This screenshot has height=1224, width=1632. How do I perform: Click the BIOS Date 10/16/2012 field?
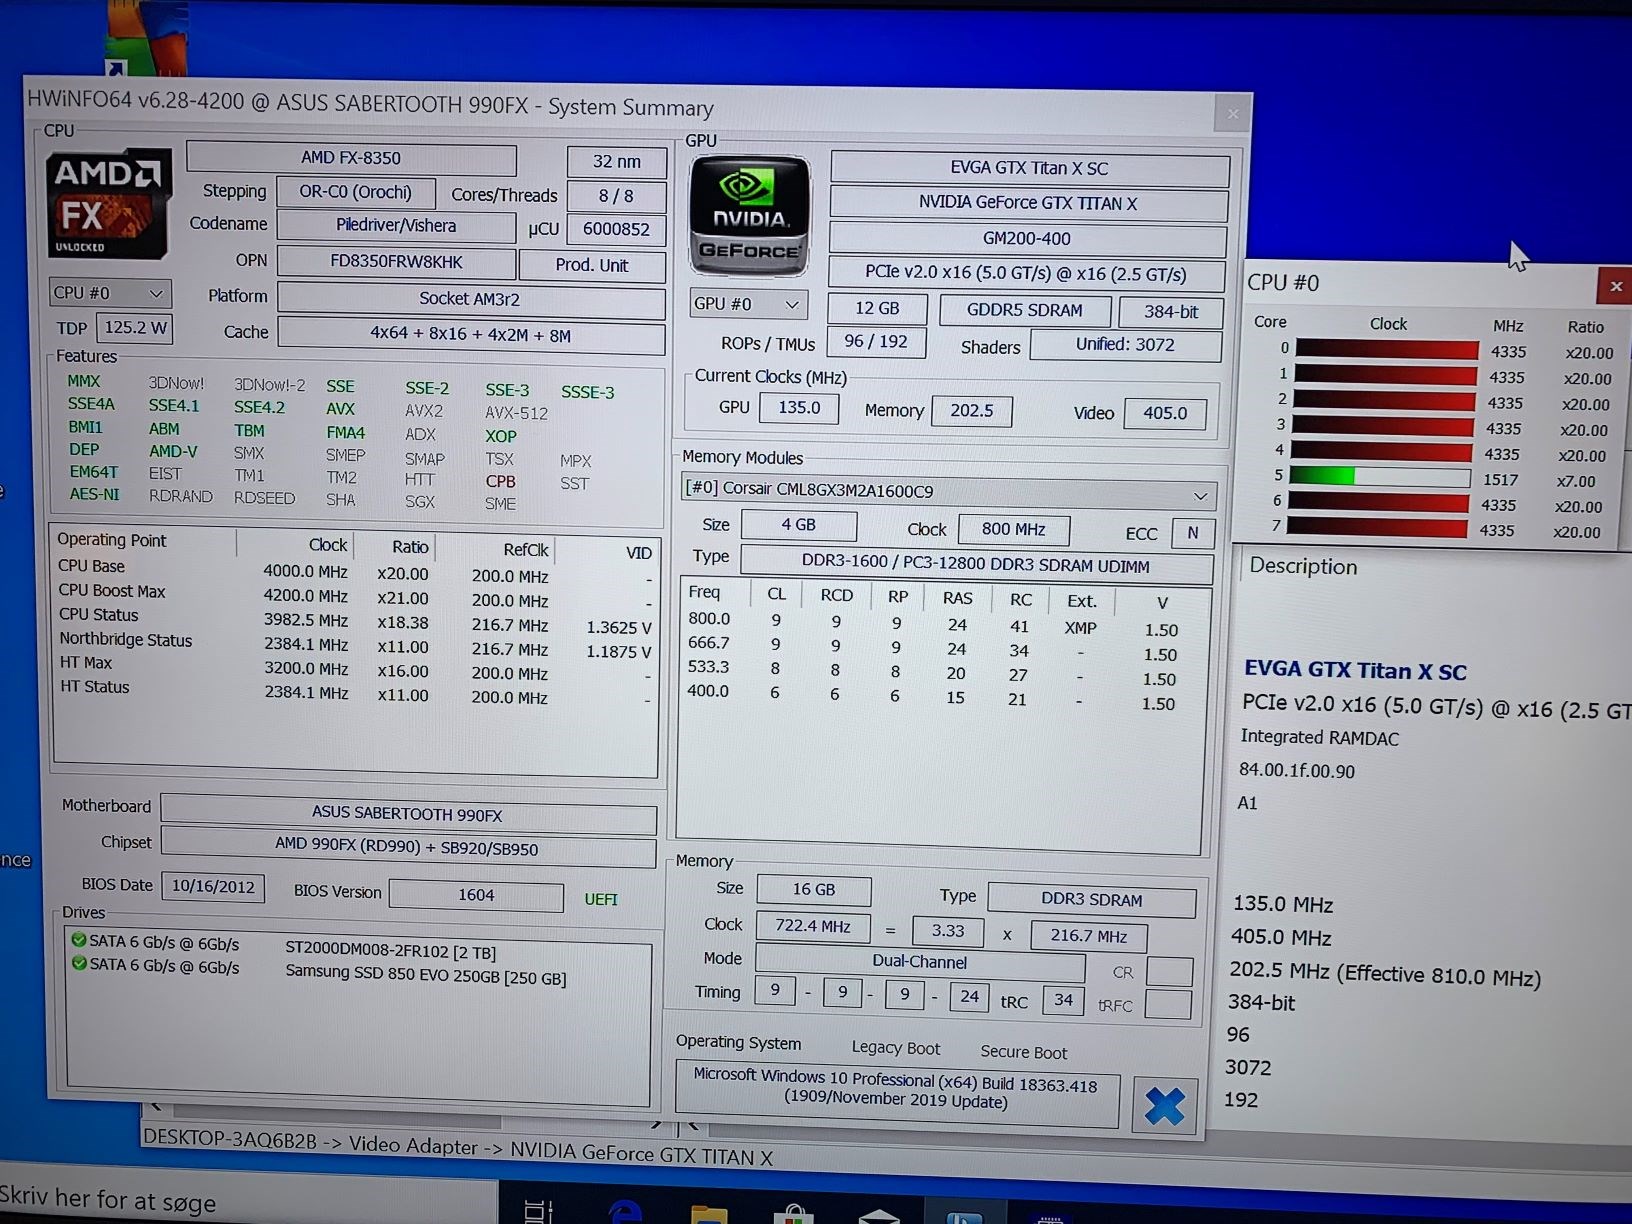click(213, 886)
